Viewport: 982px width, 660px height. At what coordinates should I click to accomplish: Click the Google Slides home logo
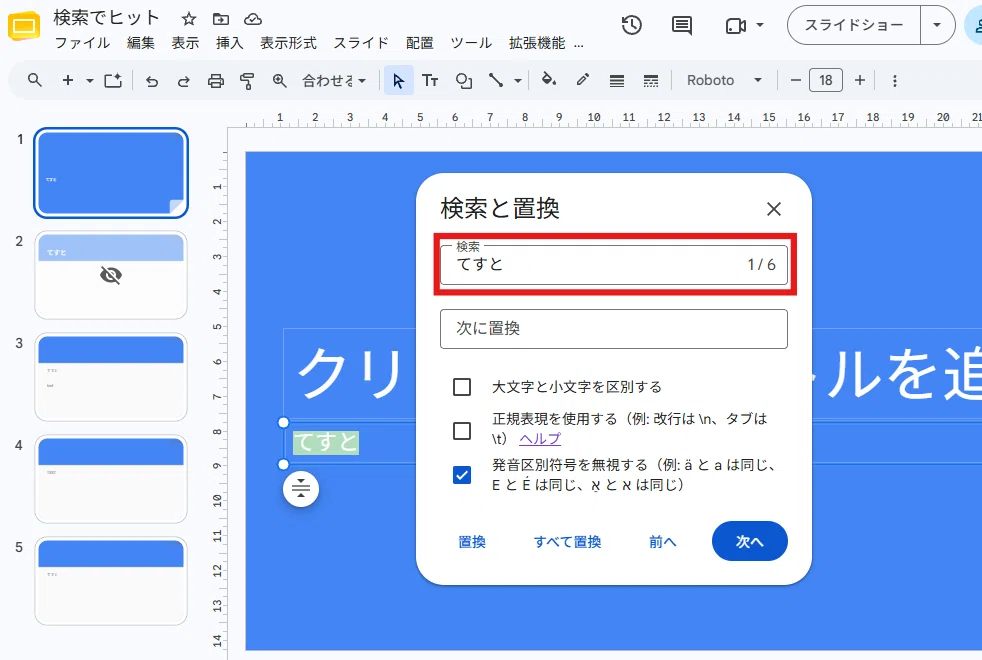pyautogui.click(x=23, y=26)
